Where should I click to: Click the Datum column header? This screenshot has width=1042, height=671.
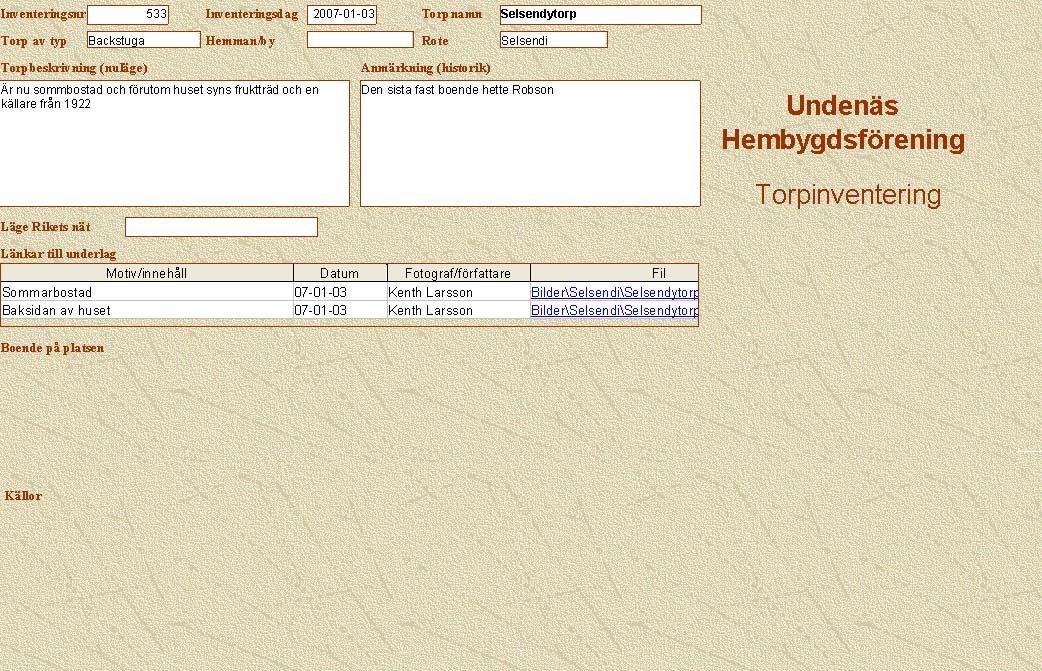coord(339,273)
